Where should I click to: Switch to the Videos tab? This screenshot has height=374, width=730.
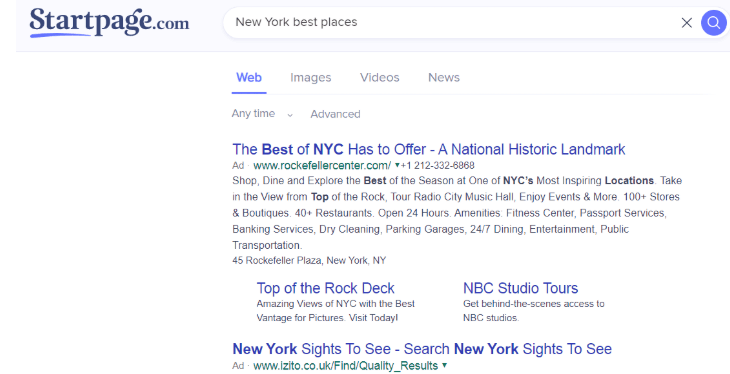coord(379,77)
